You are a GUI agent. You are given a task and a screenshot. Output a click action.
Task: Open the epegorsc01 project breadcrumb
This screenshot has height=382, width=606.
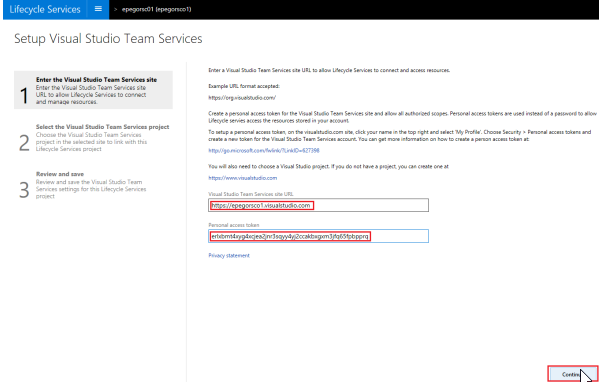coord(157,9)
